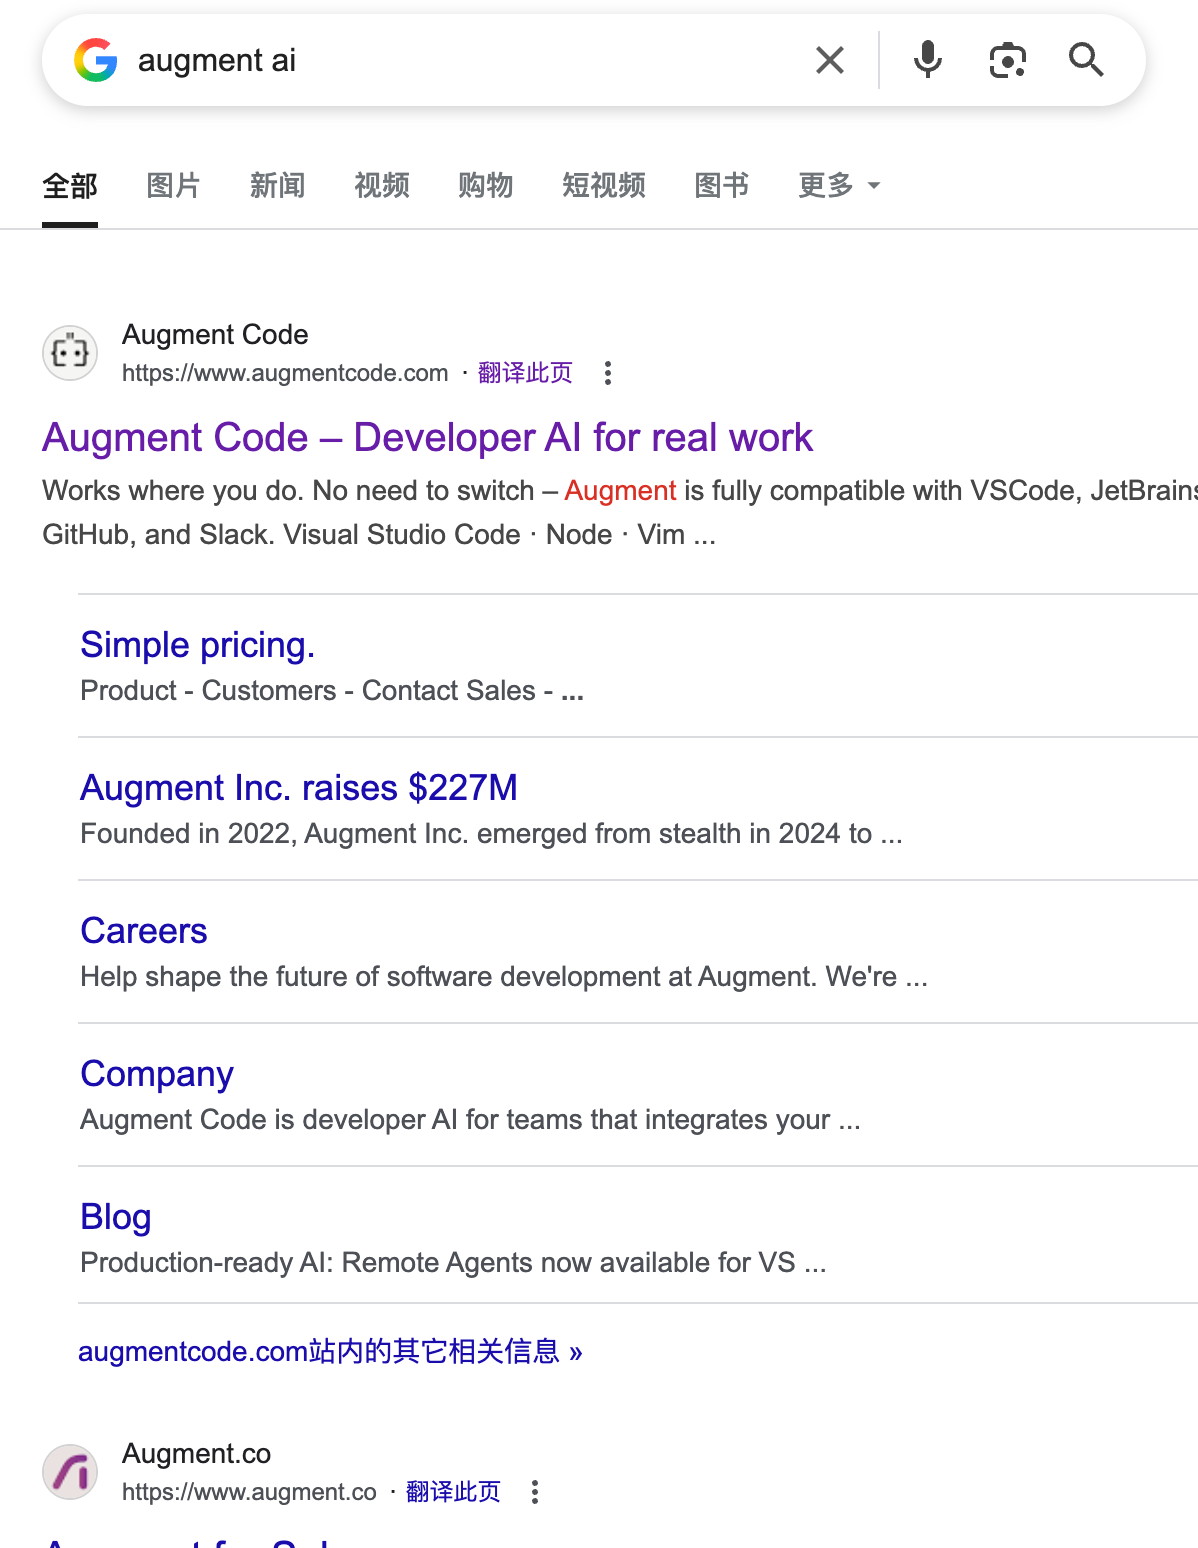This screenshot has width=1198, height=1548.
Task: Open the Careers sitelink
Action: tap(144, 931)
